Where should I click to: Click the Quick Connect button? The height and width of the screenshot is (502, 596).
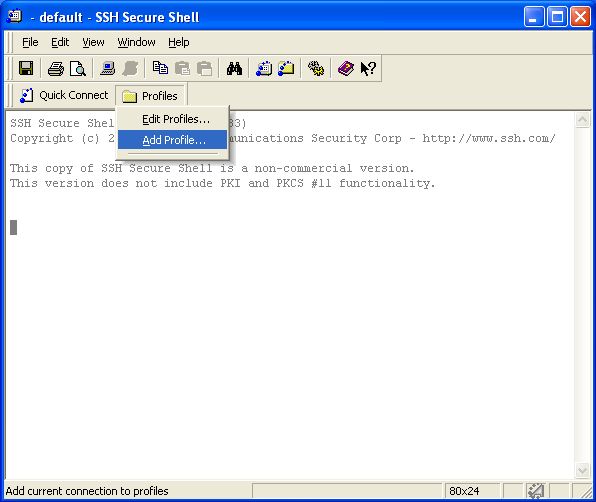(x=64, y=95)
